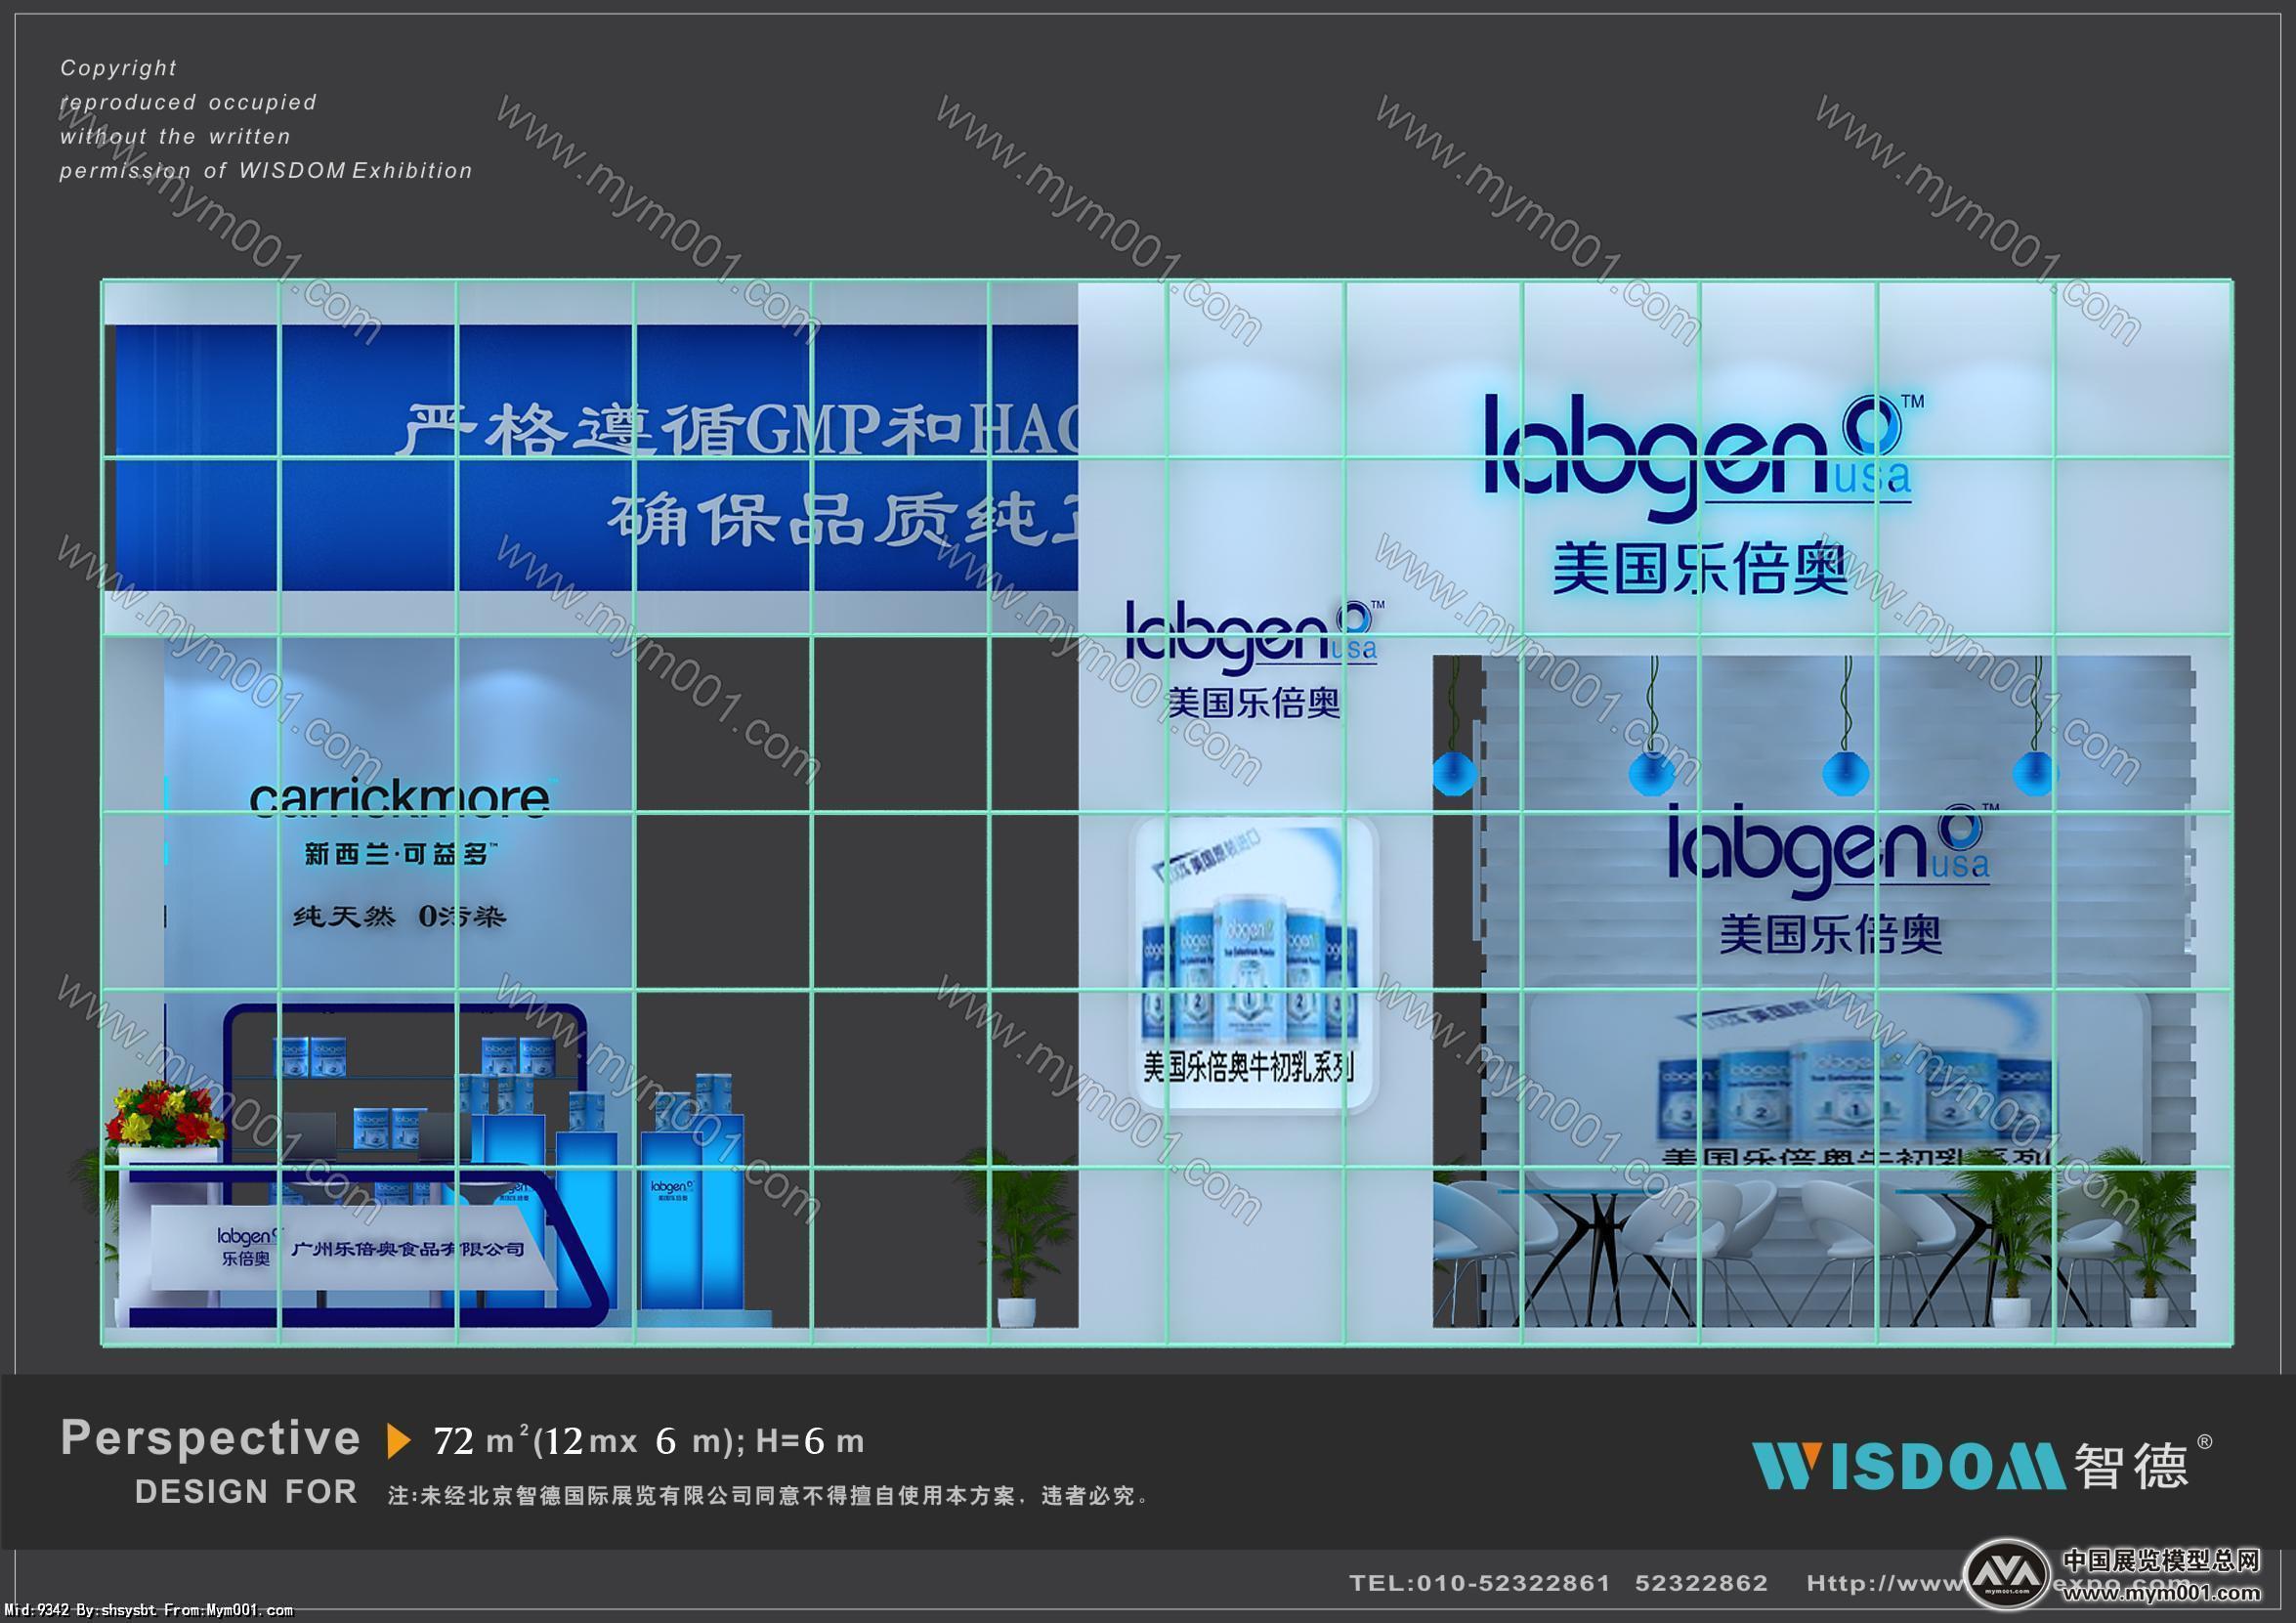The width and height of the screenshot is (2296, 1623).
Task: Click the "DESIGN FOR" label
Action: click(246, 1492)
